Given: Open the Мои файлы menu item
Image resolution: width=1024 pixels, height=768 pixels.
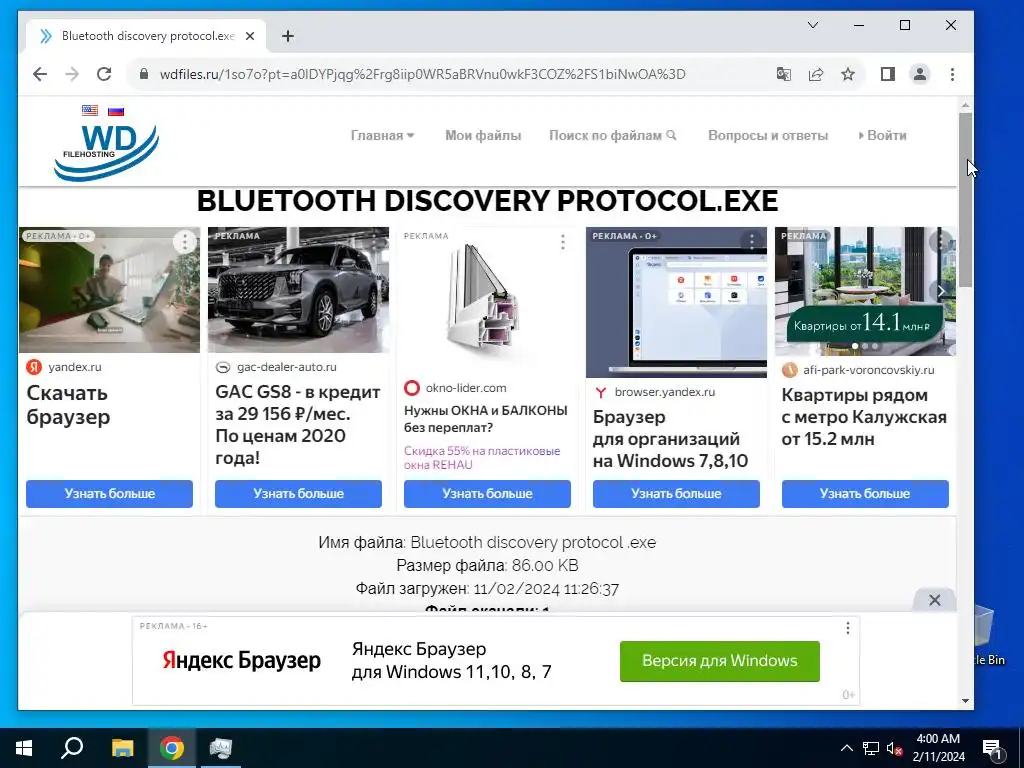Looking at the screenshot, I should [483, 136].
